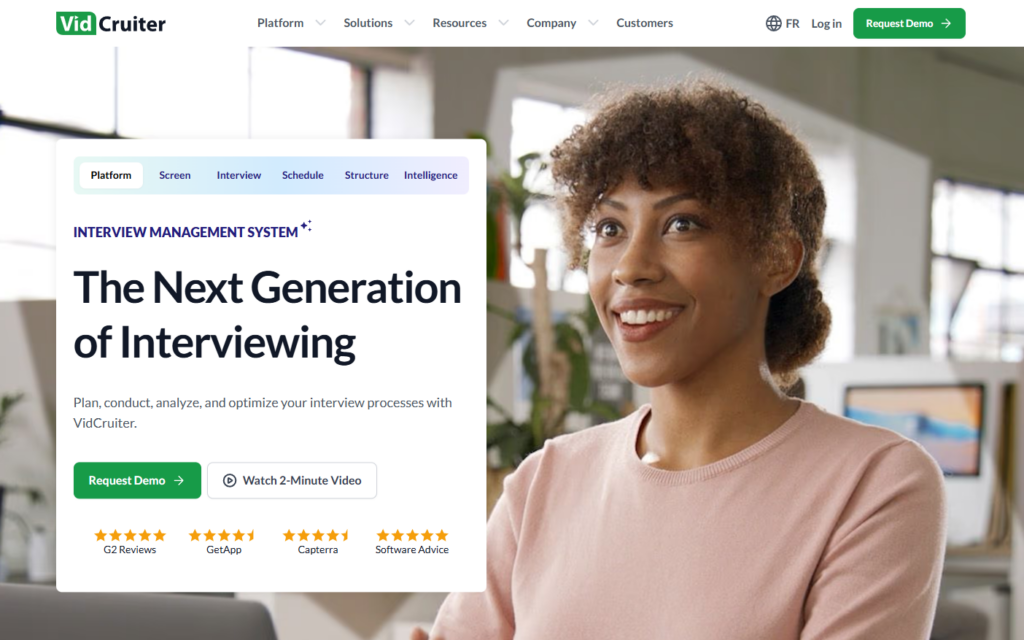Expand the Company menu chevron
The image size is (1024, 640).
[593, 23]
